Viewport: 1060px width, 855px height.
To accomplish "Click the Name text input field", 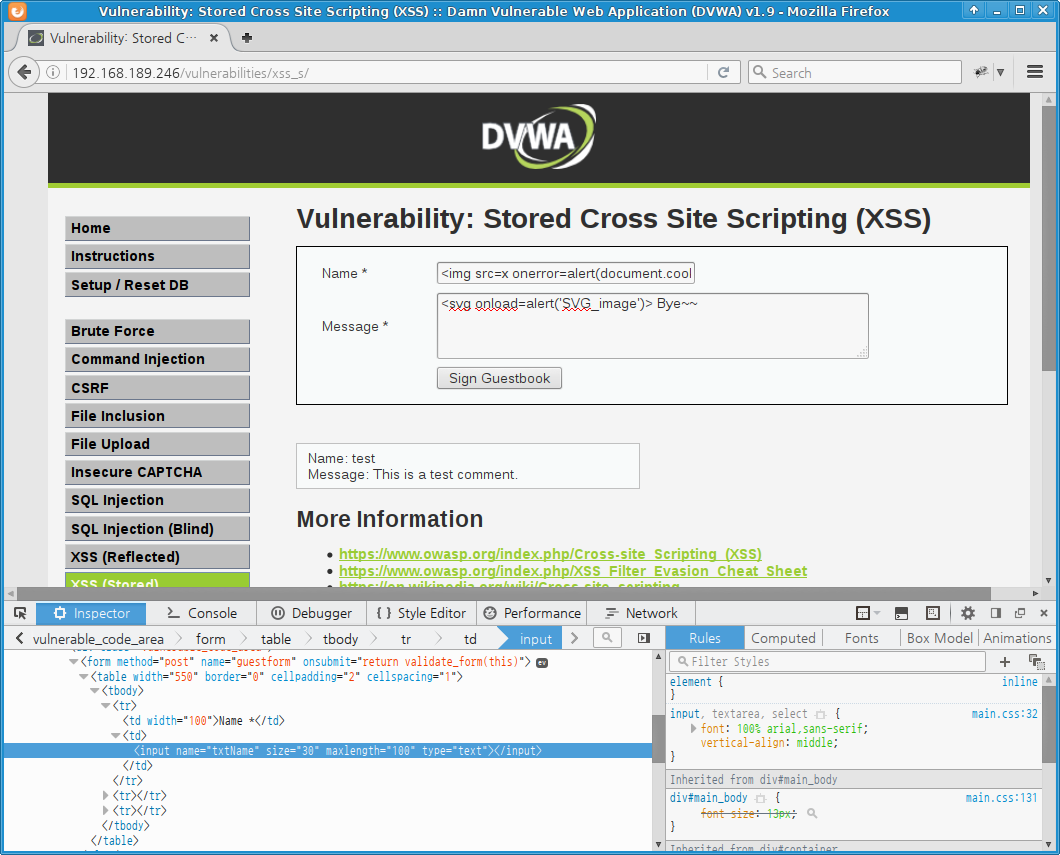I will pos(566,273).
